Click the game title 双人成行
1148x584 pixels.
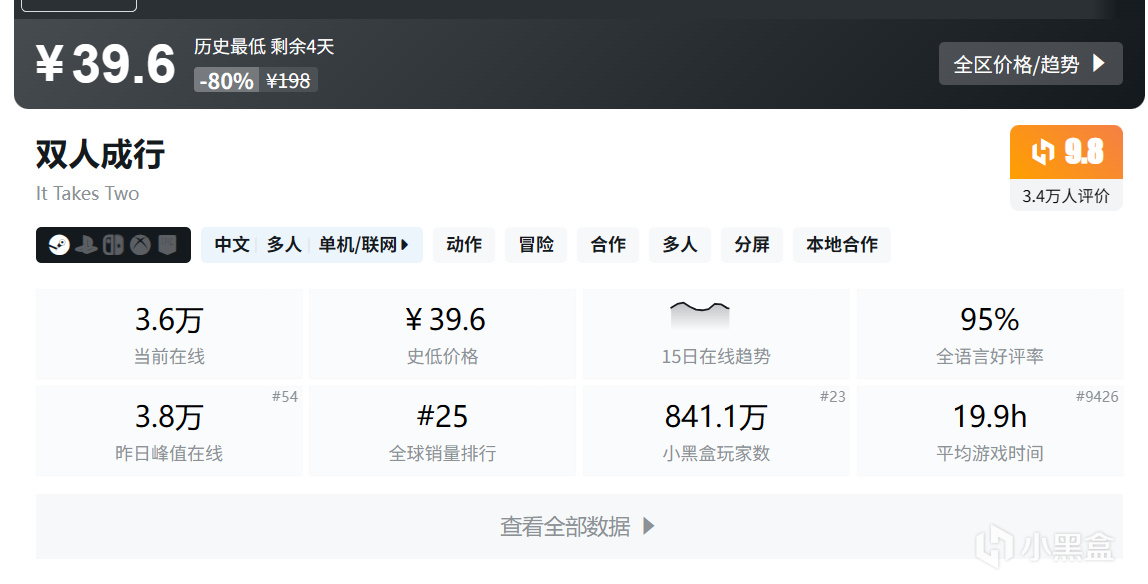pyautogui.click(x=100, y=154)
